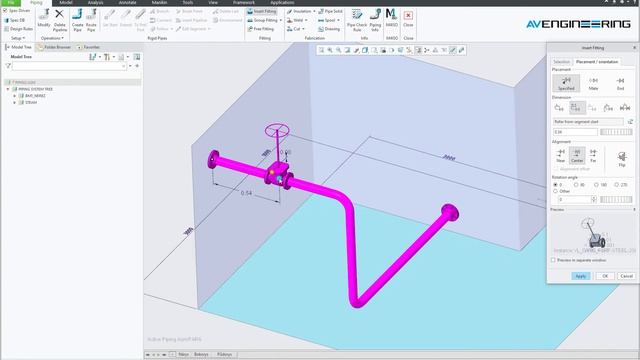Click the Pipe Solid tool
Image resolution: width=640 pixels, height=360 pixels.
tap(330, 11)
